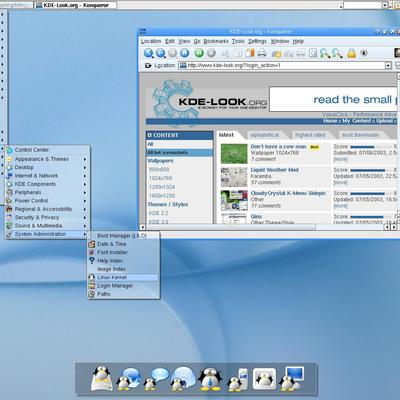Launch the penguin globe browser dock icon
This screenshot has width=400, height=400.
point(129,379)
